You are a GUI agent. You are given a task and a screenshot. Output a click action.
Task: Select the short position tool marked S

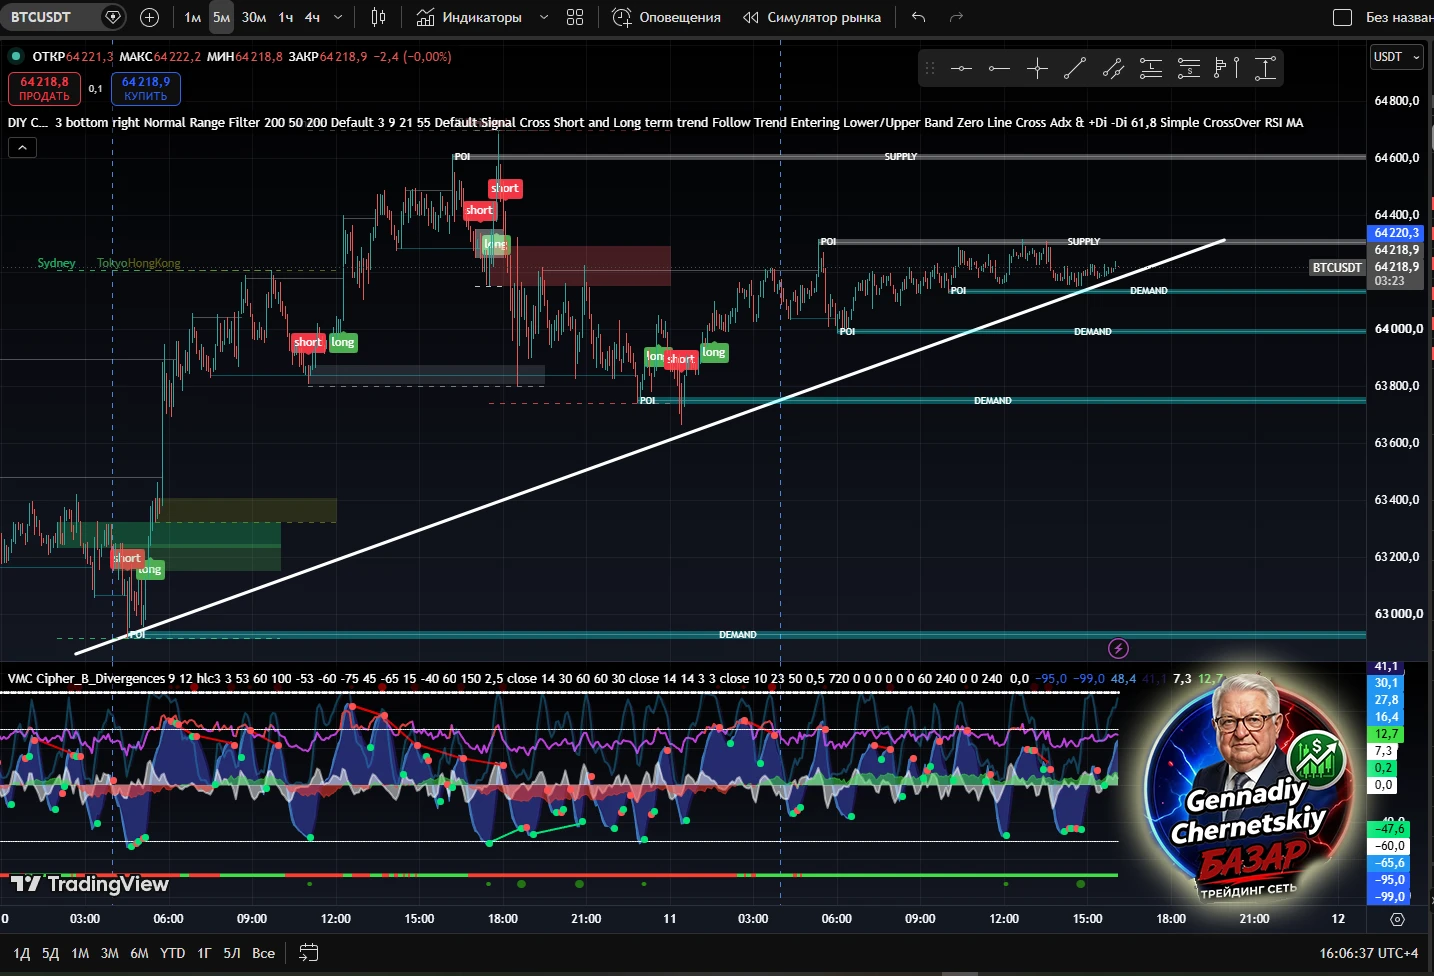(x=1189, y=68)
